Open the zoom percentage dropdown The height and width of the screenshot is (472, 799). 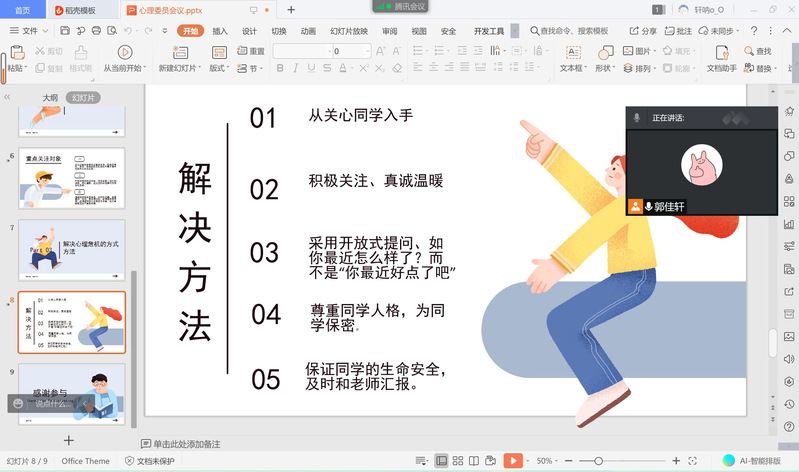coord(548,461)
